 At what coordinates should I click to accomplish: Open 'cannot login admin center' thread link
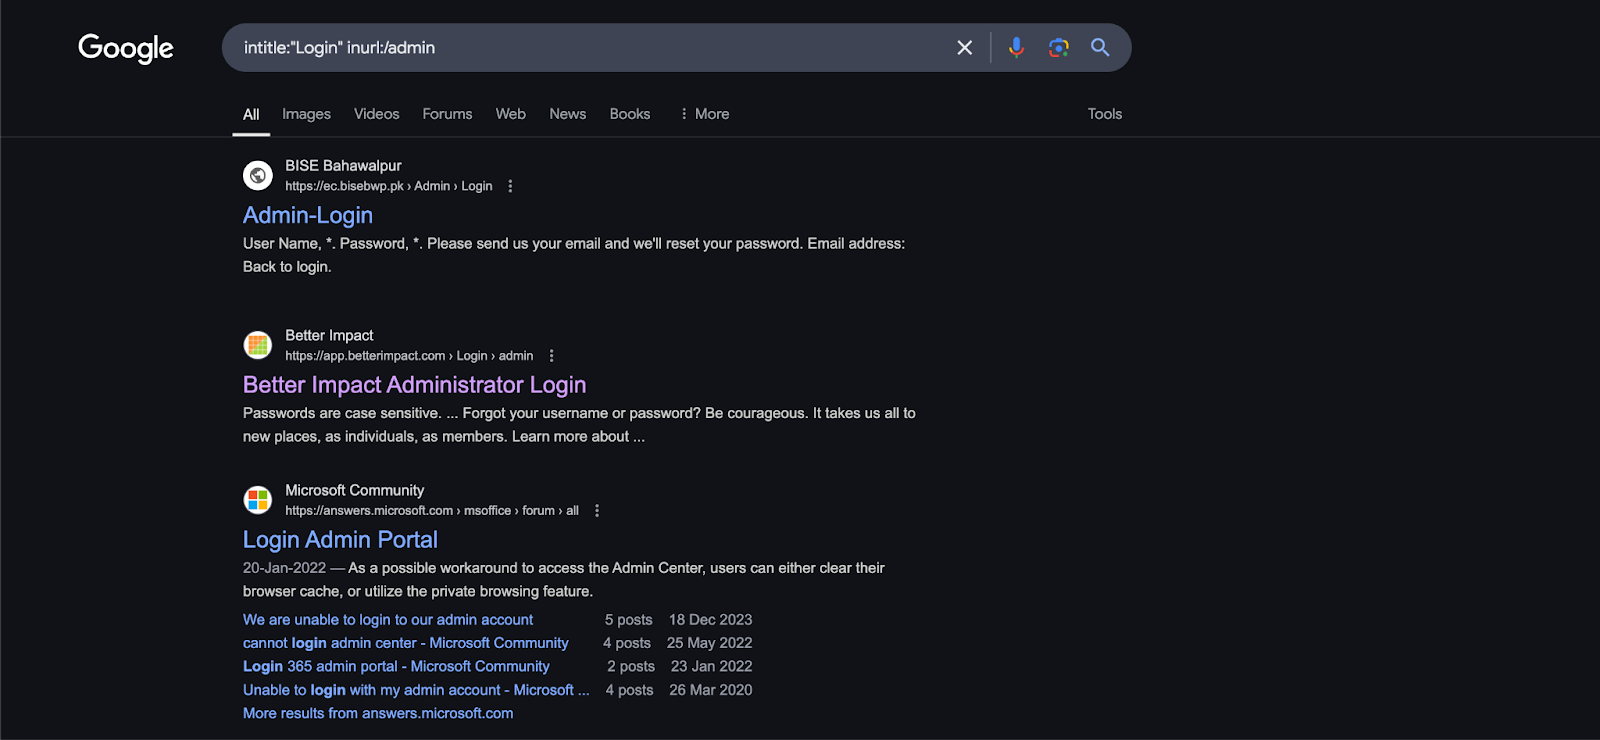(406, 643)
